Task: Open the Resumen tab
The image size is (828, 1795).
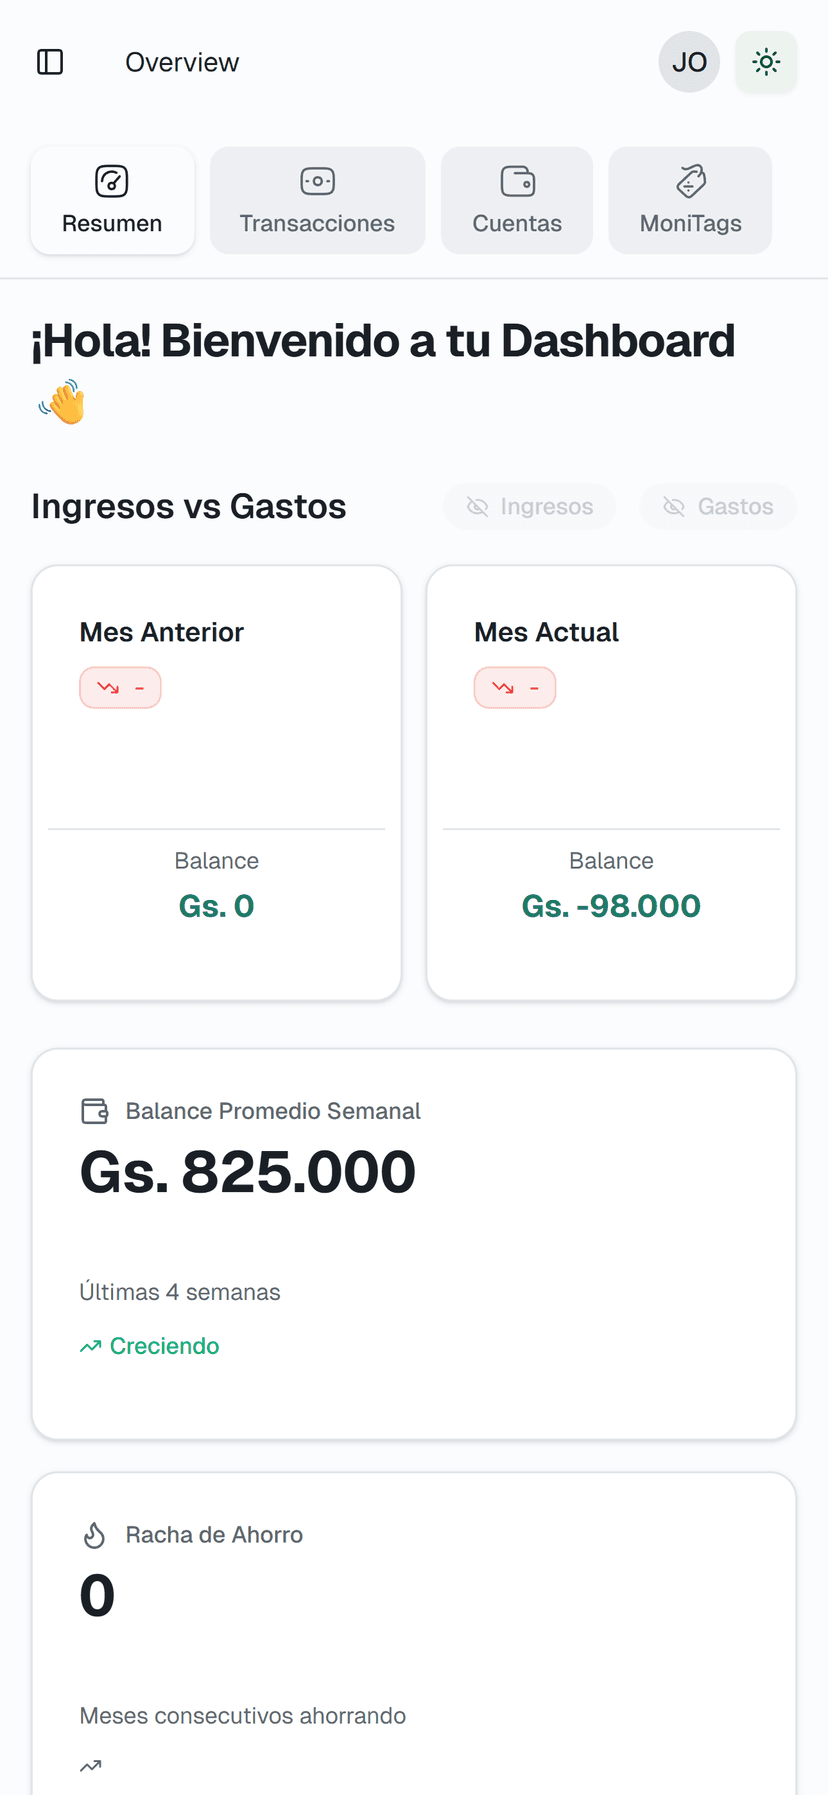Action: [112, 201]
